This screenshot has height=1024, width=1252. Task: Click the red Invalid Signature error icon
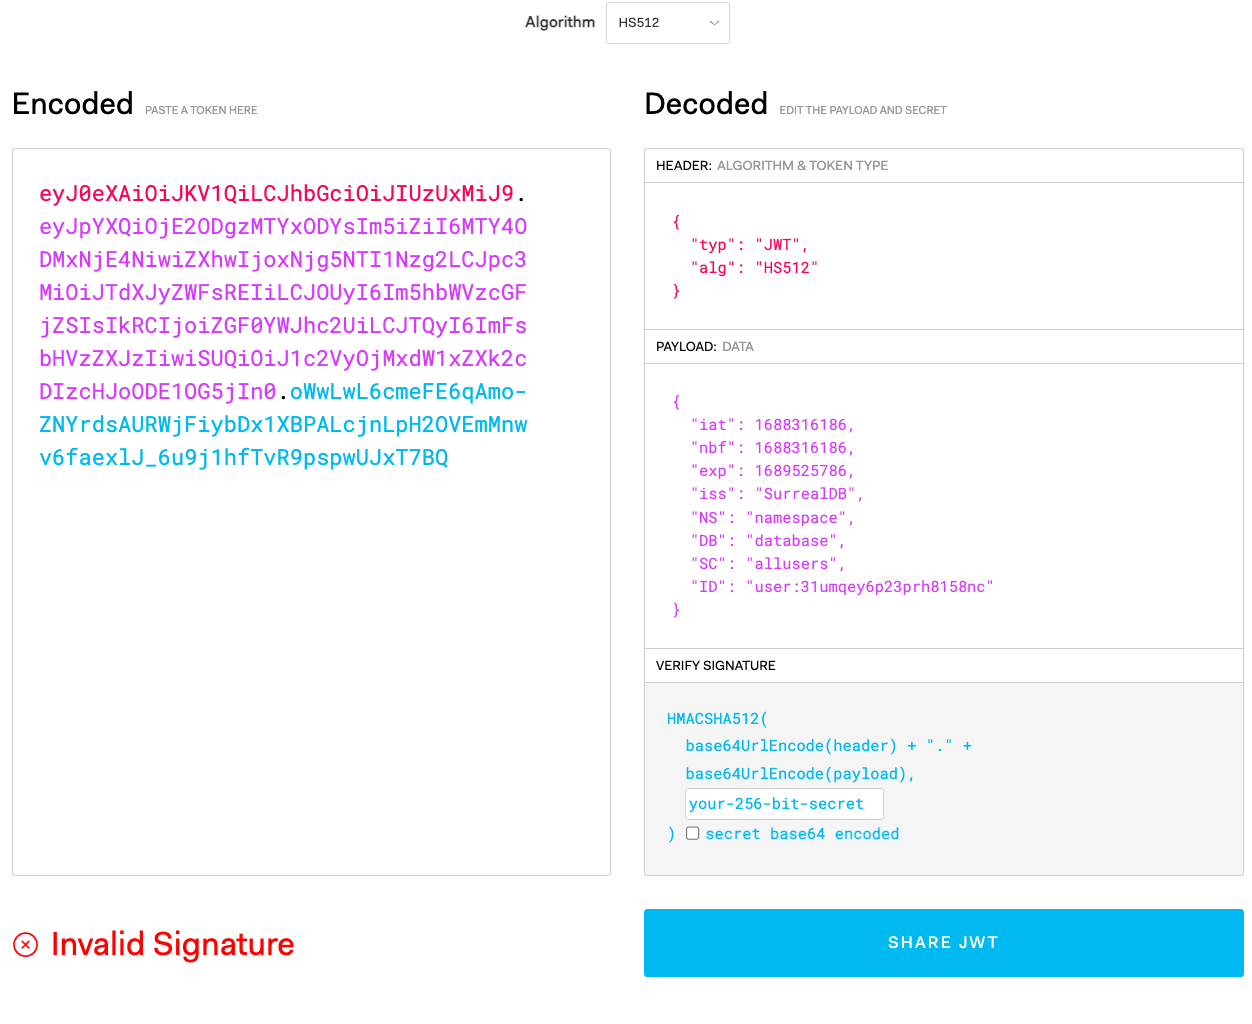click(x=25, y=943)
